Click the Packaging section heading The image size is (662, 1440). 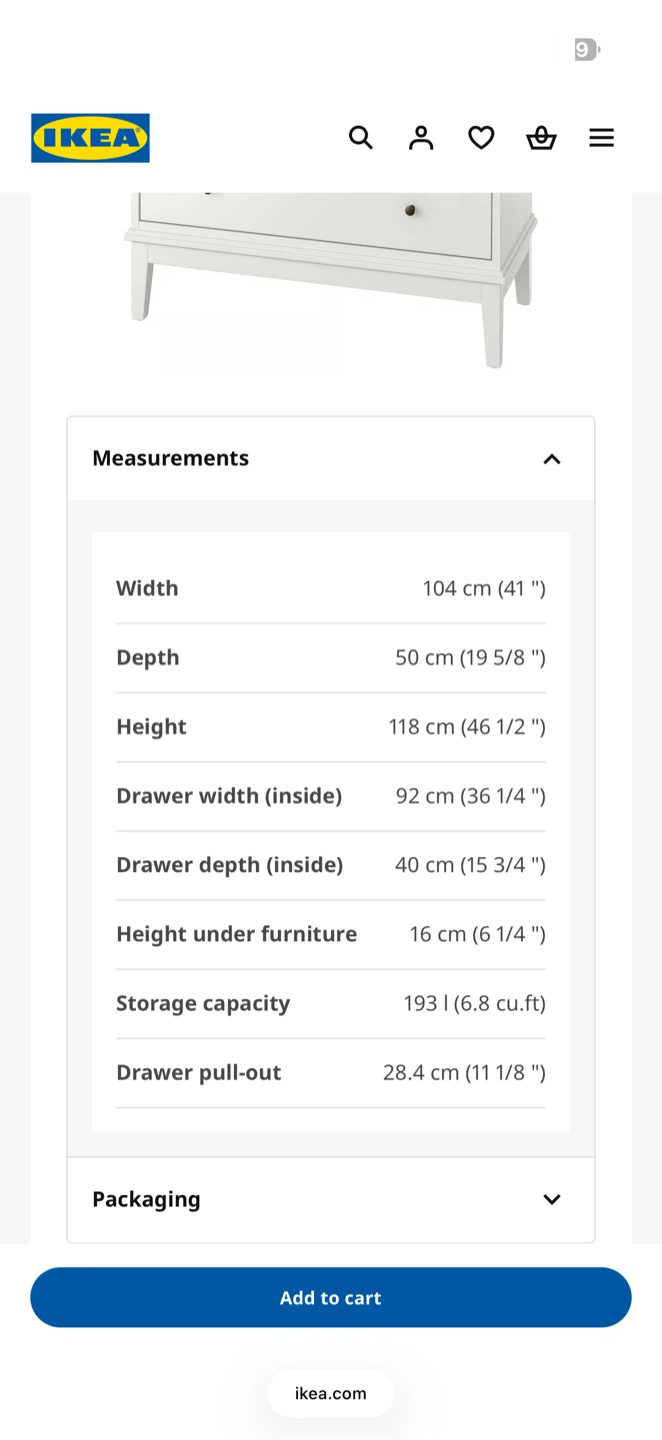coord(146,1199)
